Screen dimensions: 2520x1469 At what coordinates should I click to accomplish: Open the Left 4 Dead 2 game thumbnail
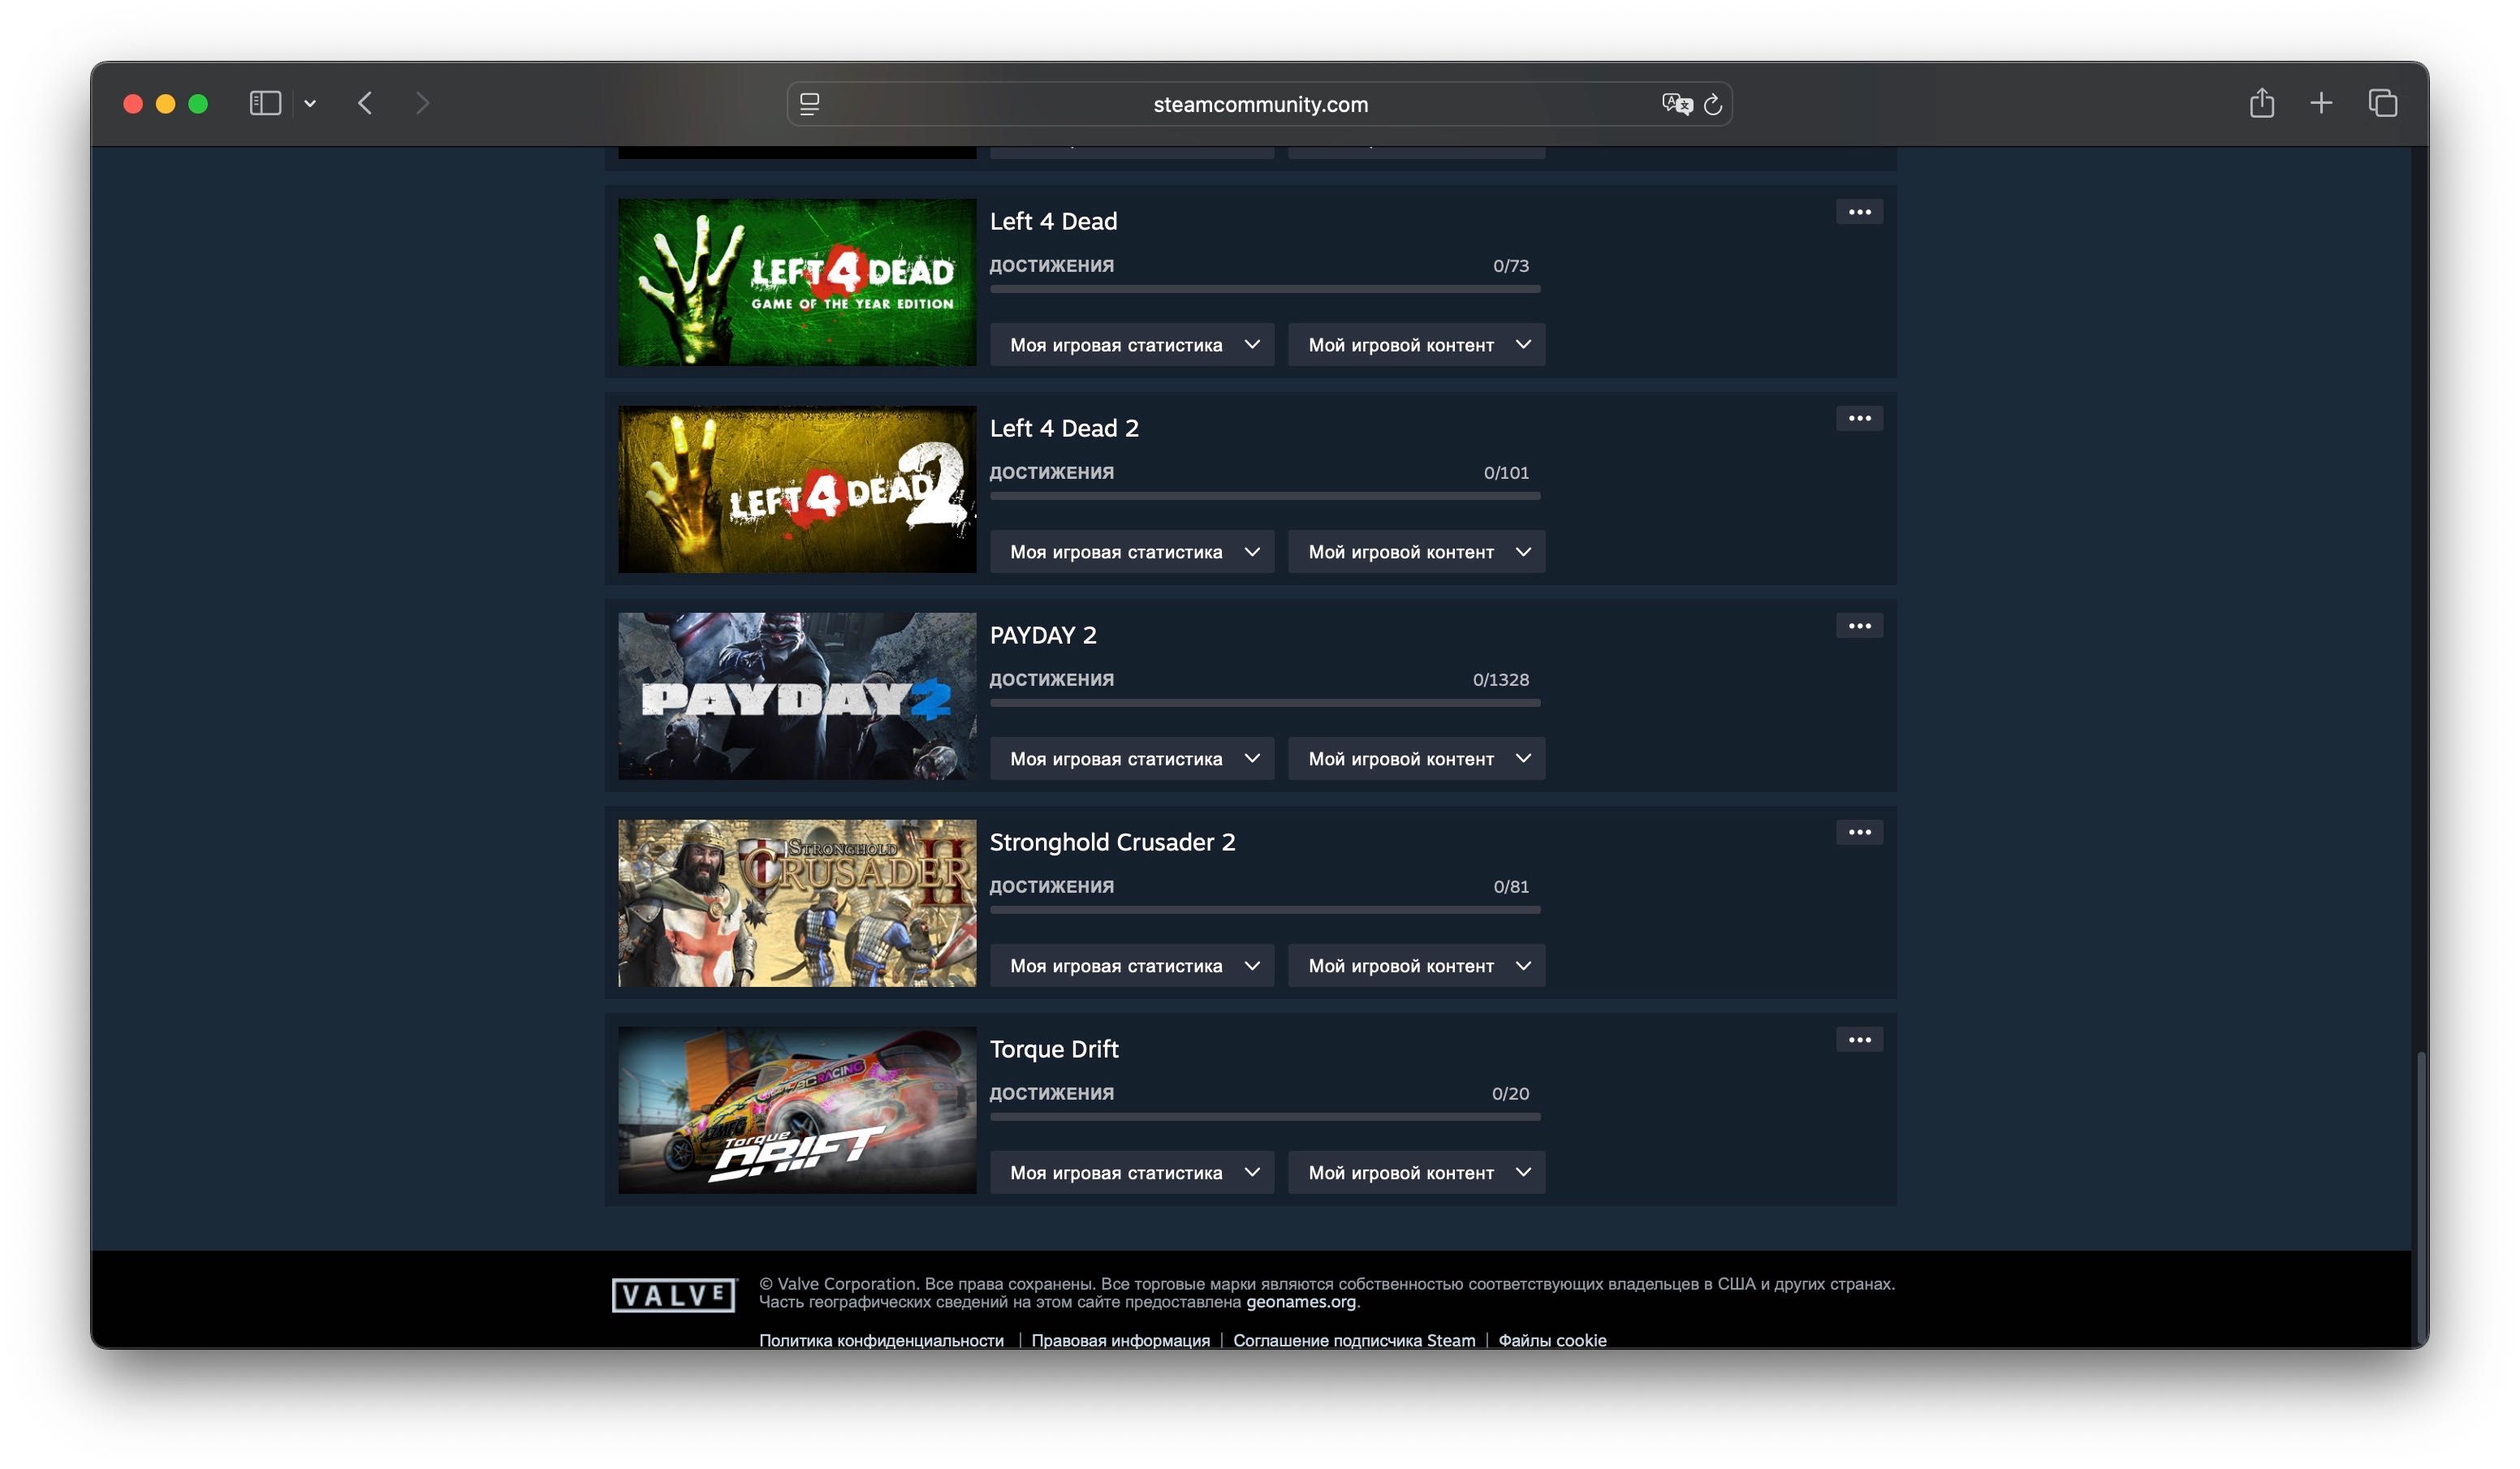pos(797,489)
